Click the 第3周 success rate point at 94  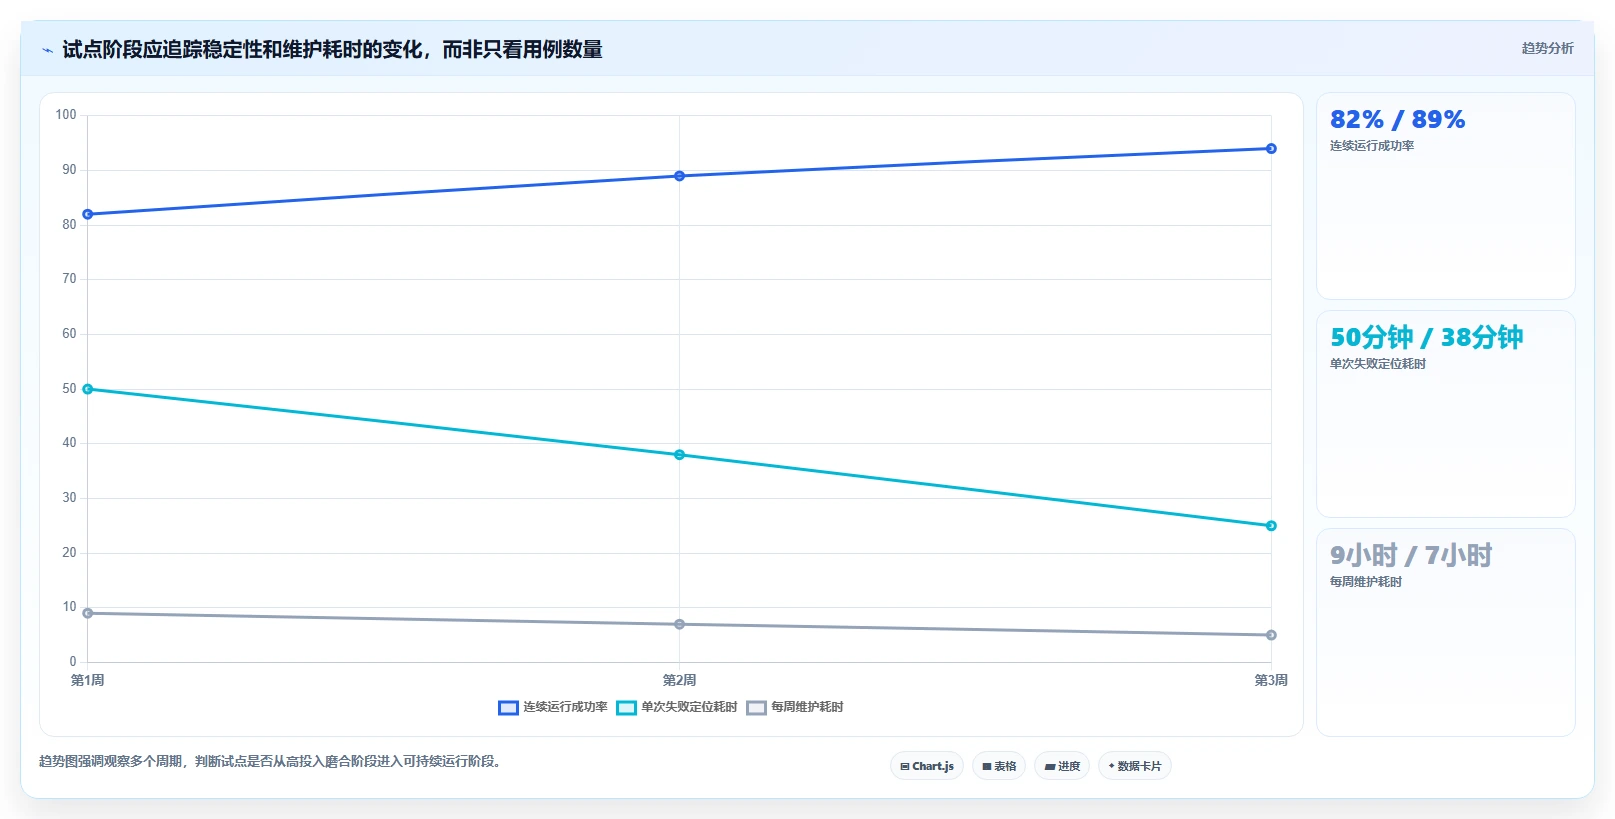point(1271,149)
